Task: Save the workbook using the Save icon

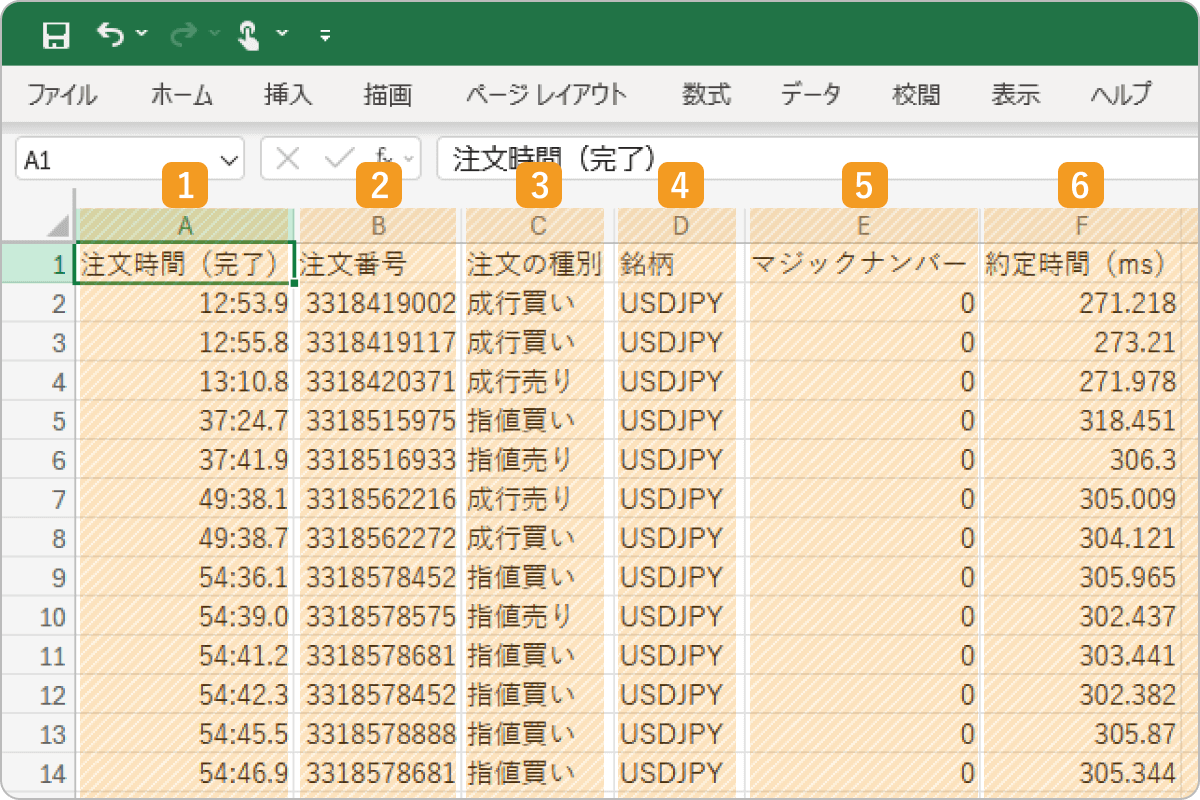Action: (55, 33)
